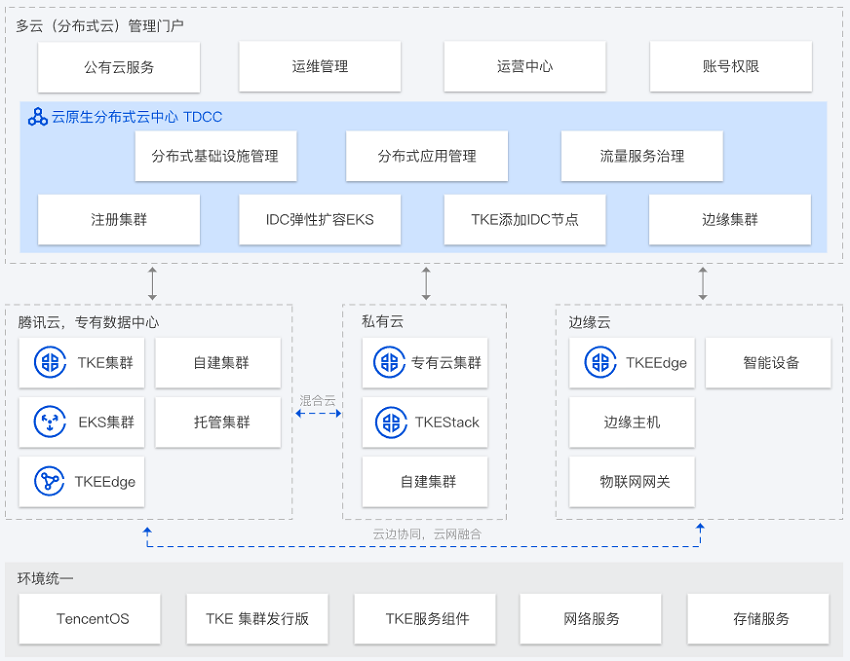Click the 腾讯云，专有数据中心 section title

click(88, 323)
